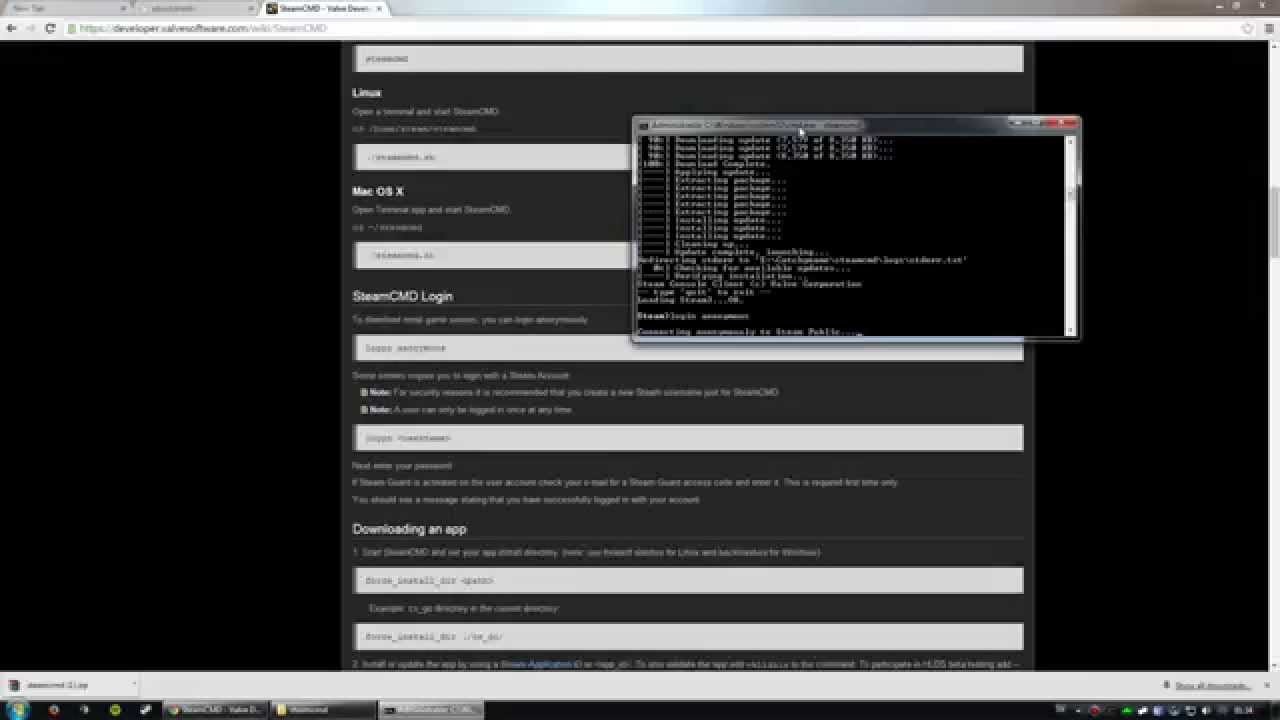Click Show all downloads link
Image resolution: width=1280 pixels, height=720 pixels.
click(x=1212, y=685)
